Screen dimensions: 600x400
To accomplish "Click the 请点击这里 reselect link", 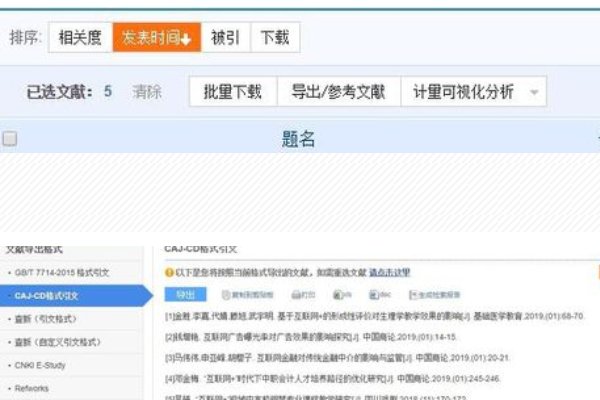I will point(390,273).
